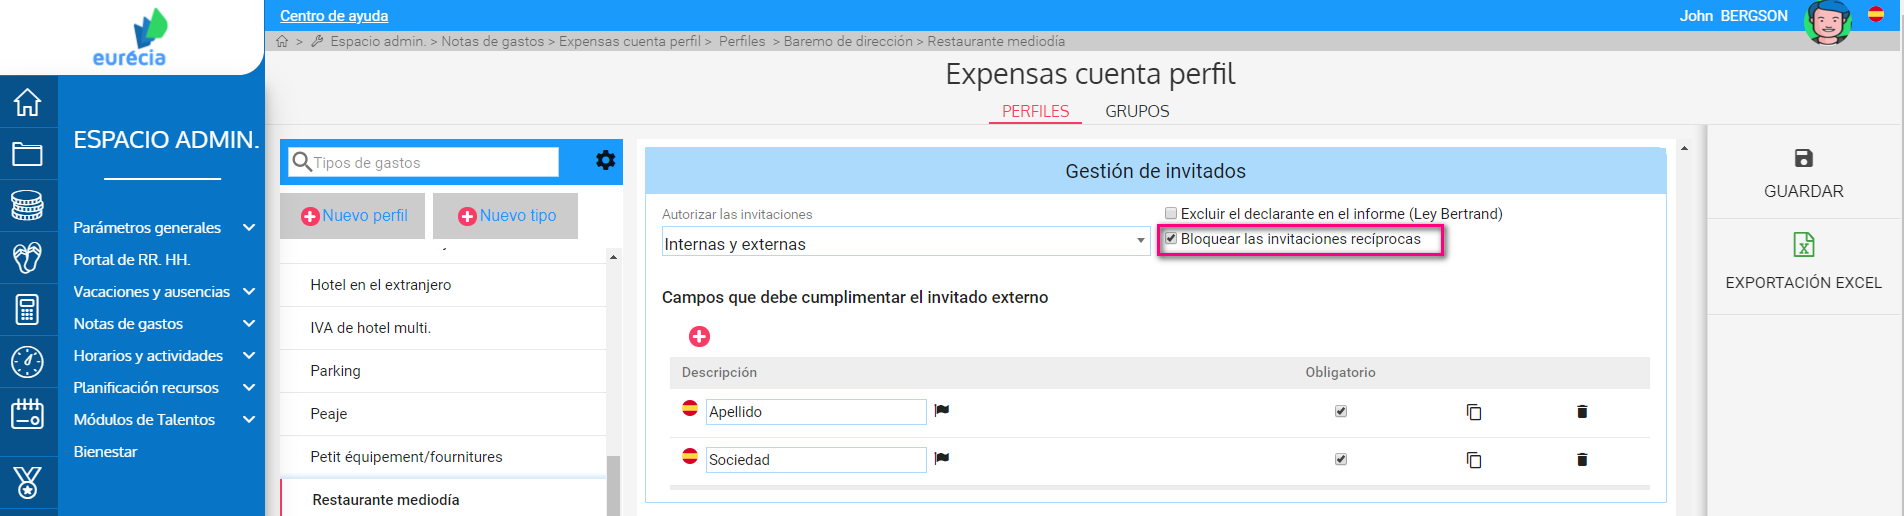The height and width of the screenshot is (516, 1904).
Task: Delete the Apellido row with trash icon
Action: click(x=1581, y=412)
